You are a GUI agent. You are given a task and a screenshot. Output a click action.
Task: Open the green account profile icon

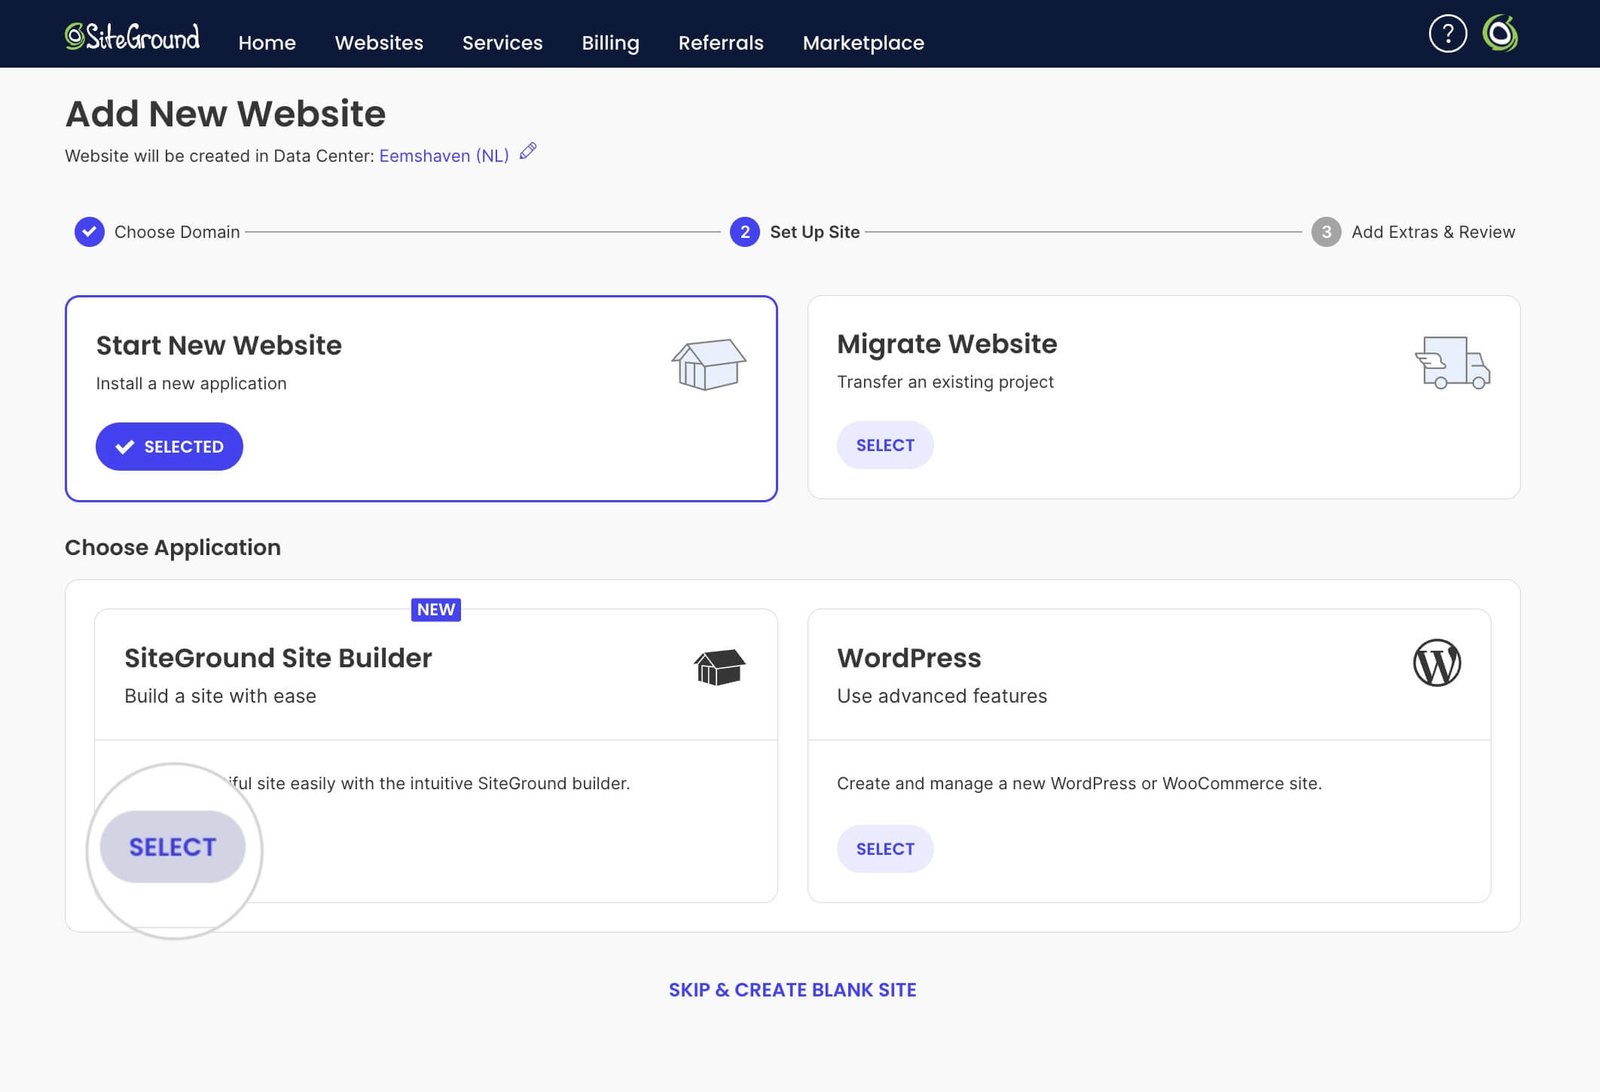point(1500,34)
